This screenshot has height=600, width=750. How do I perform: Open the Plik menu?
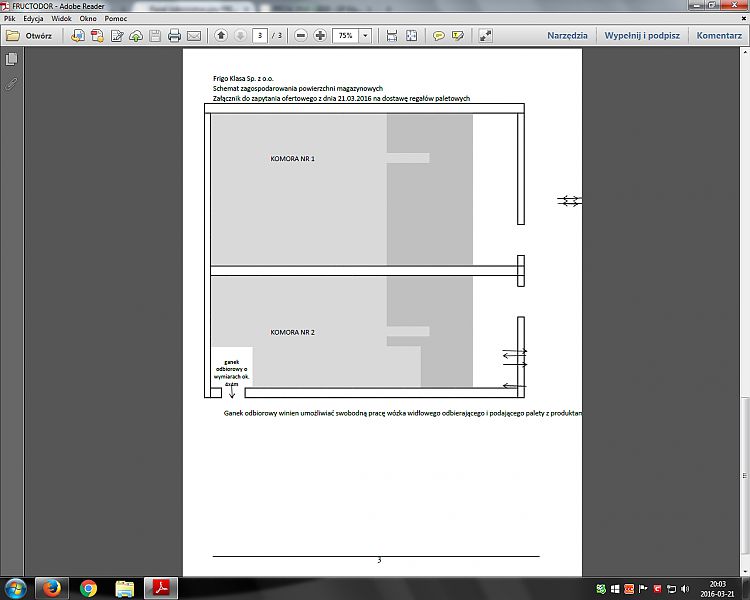(11, 18)
